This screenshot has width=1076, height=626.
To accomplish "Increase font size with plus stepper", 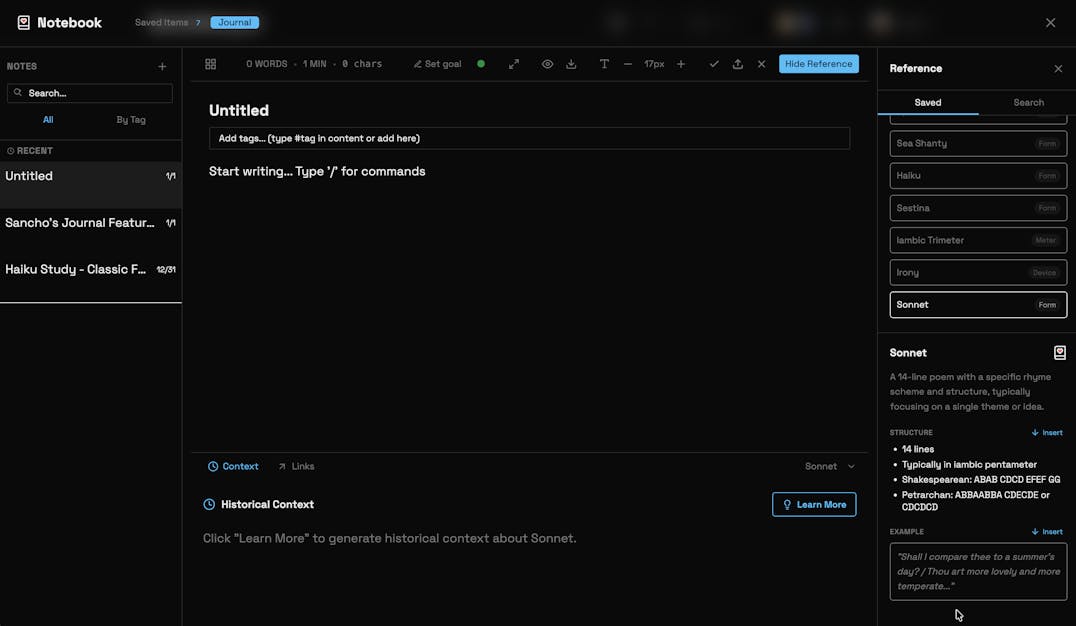I will coord(681,64).
